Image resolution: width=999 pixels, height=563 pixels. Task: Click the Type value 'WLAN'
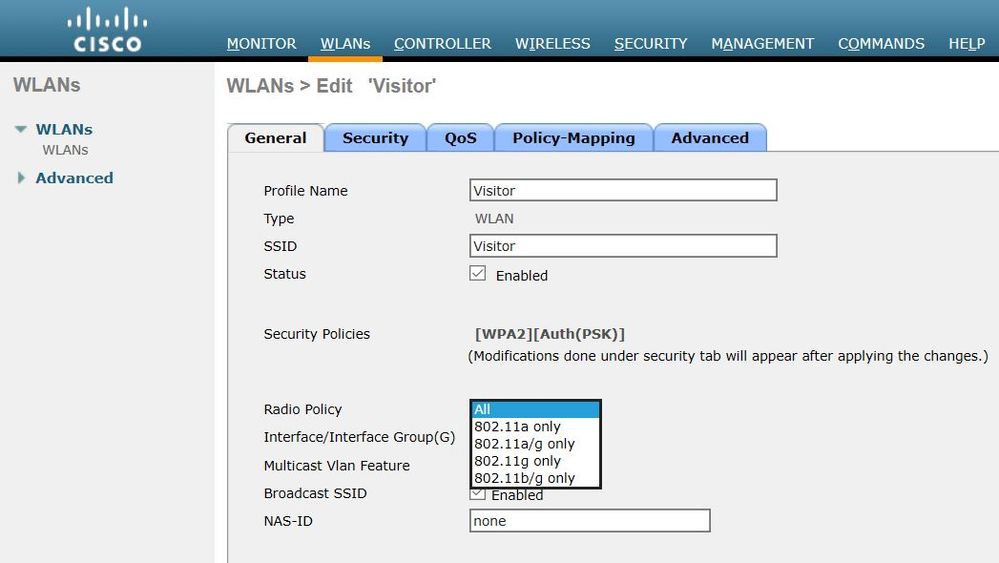pos(494,218)
